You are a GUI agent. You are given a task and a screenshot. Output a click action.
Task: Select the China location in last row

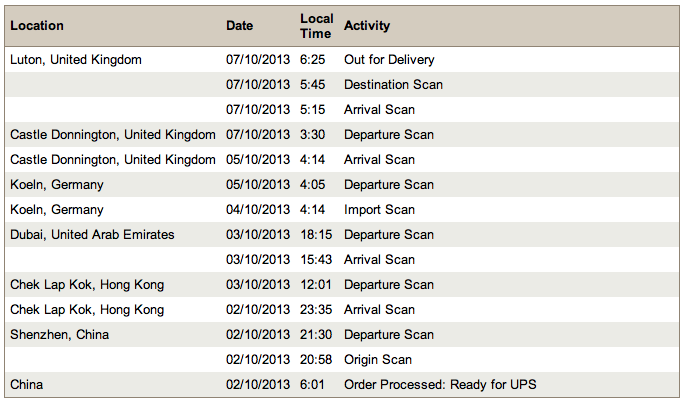(x=27, y=385)
